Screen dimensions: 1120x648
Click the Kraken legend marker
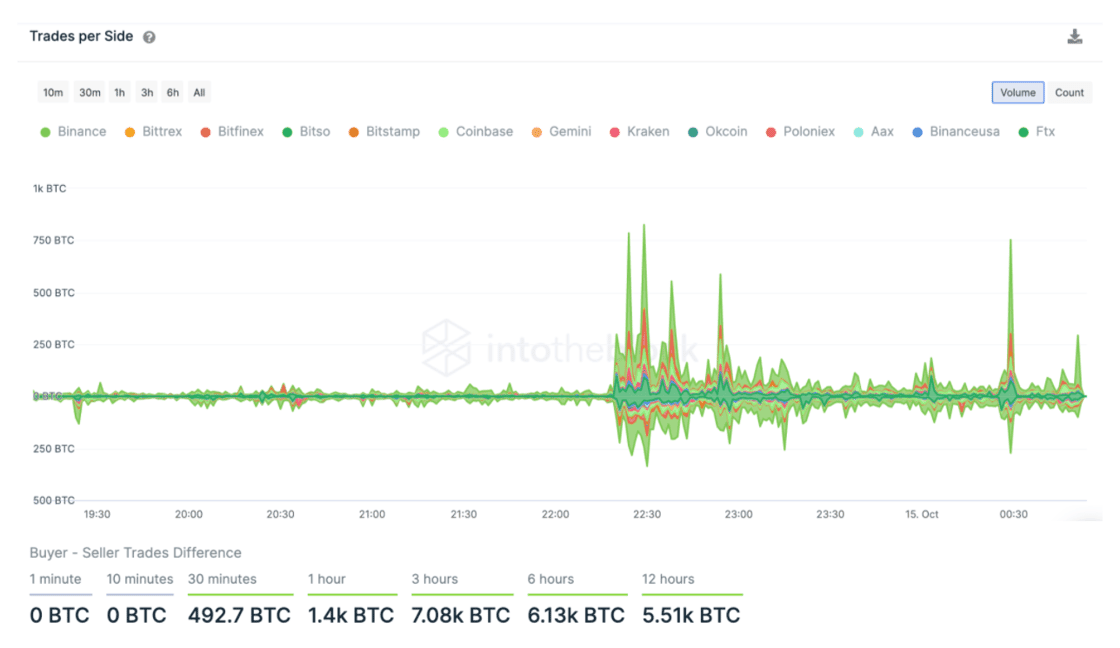click(x=614, y=132)
